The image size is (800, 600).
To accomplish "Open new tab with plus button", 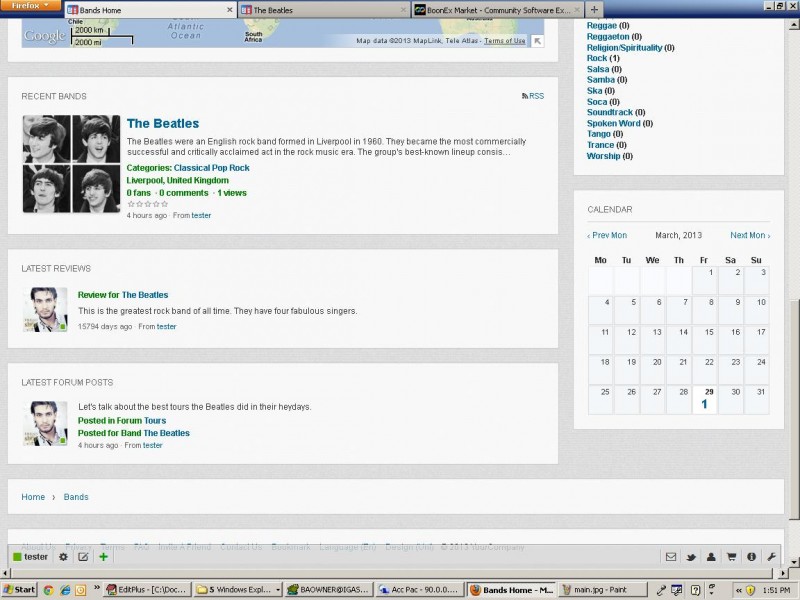I will point(594,10).
